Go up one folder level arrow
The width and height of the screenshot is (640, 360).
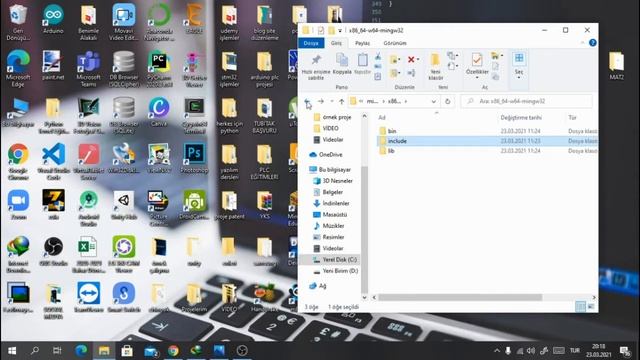tap(341, 101)
